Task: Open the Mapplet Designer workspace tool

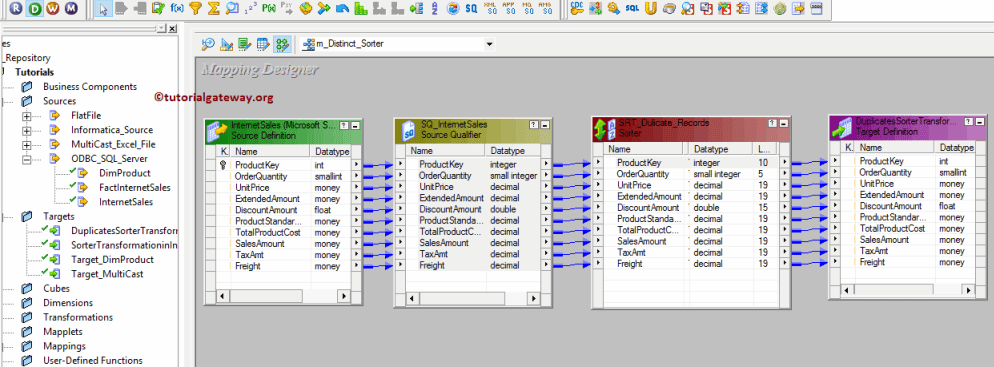Action: (263, 44)
